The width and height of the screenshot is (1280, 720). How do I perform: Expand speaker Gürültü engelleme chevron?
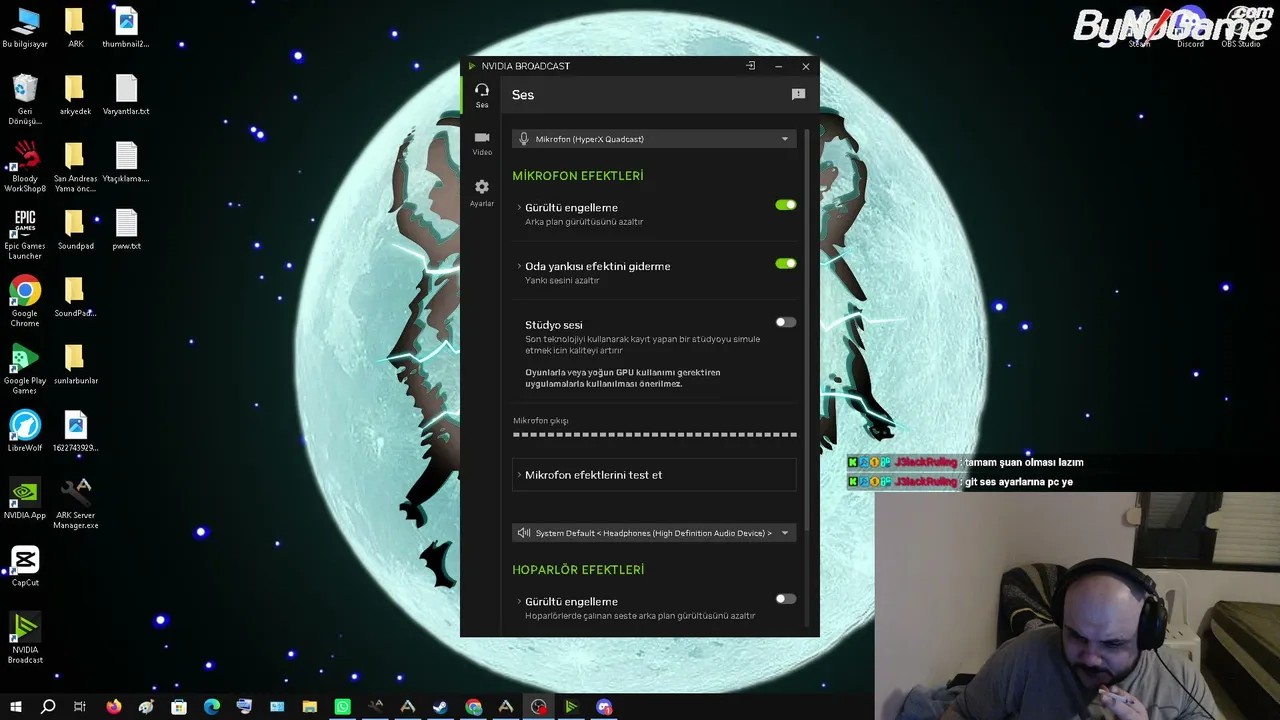519,602
